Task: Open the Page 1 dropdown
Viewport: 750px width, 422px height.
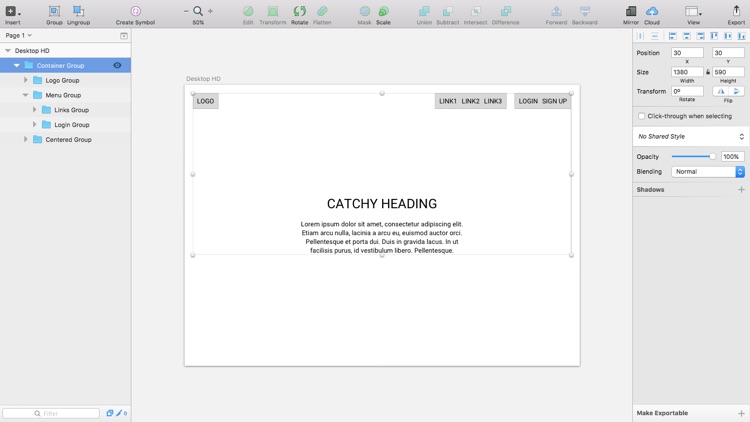Action: pos(18,35)
